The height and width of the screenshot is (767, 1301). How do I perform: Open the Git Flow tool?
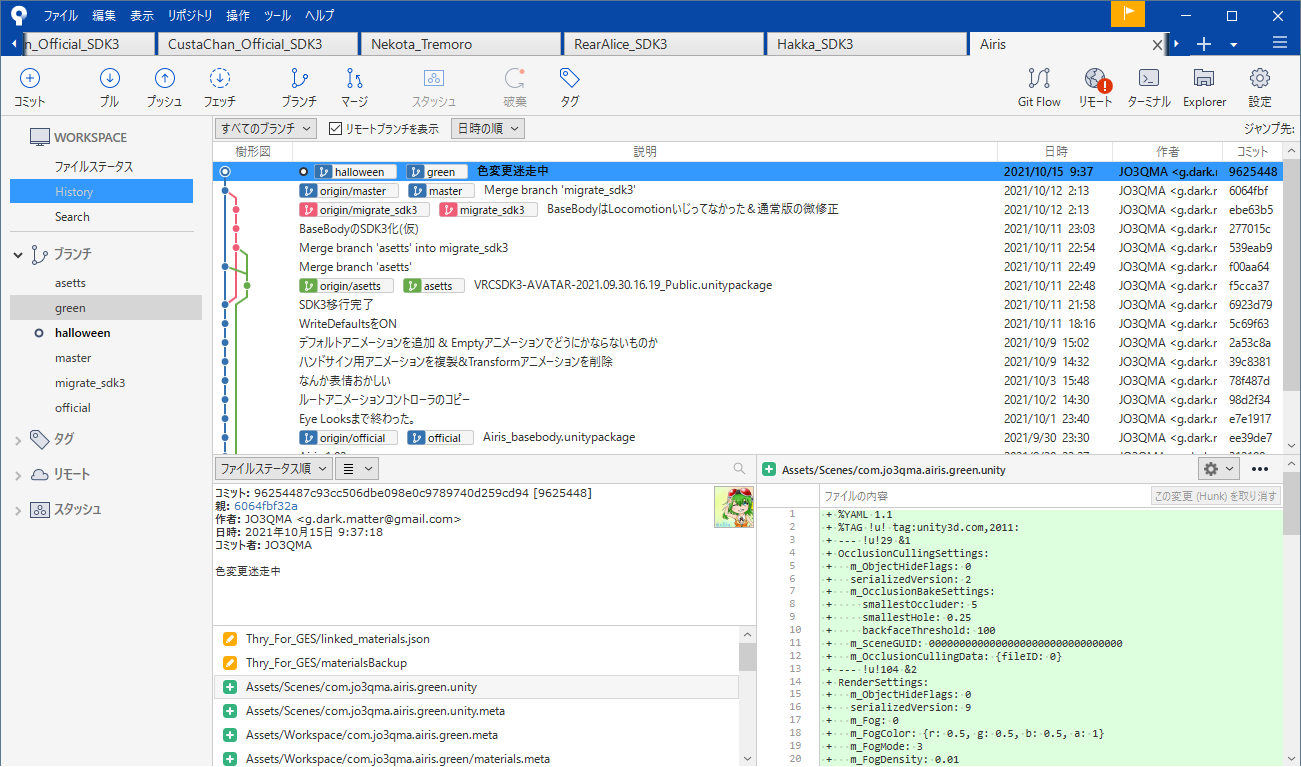click(1039, 86)
